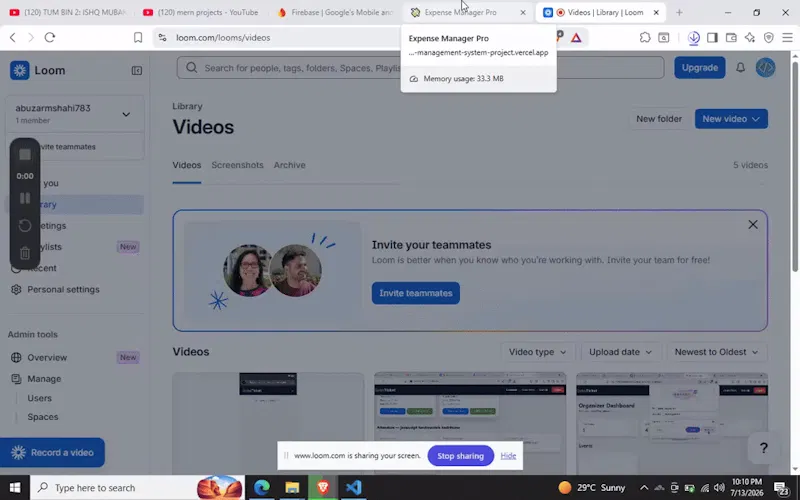The width and height of the screenshot is (800, 500).
Task: Open Leo AI sparkle icon
Action: tap(749, 37)
